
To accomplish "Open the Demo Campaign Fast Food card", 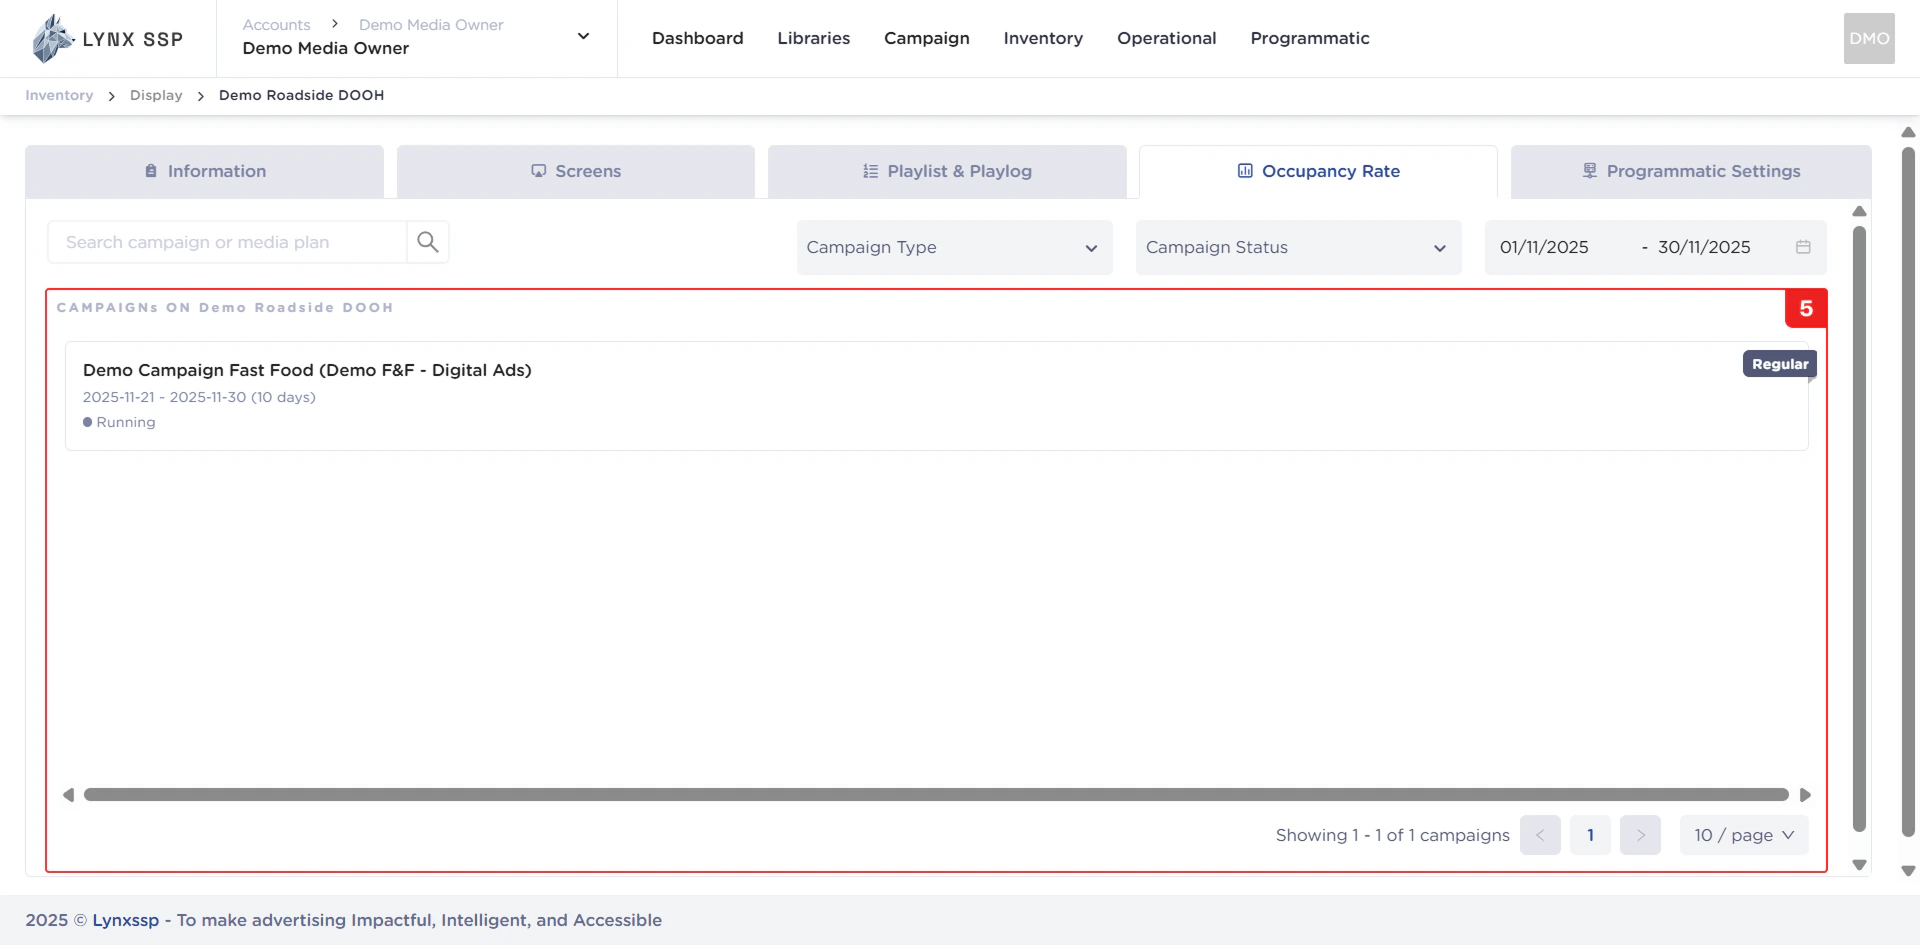I will pyautogui.click(x=936, y=396).
